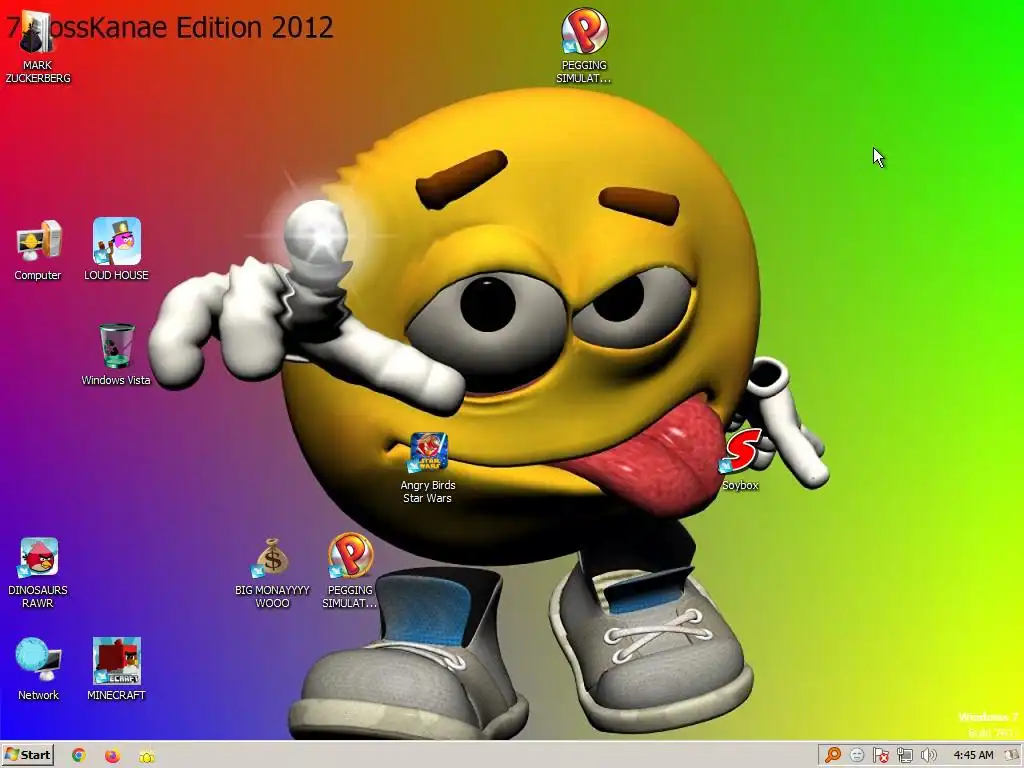Launch Firefox from the taskbar quick launch

[x=112, y=756]
